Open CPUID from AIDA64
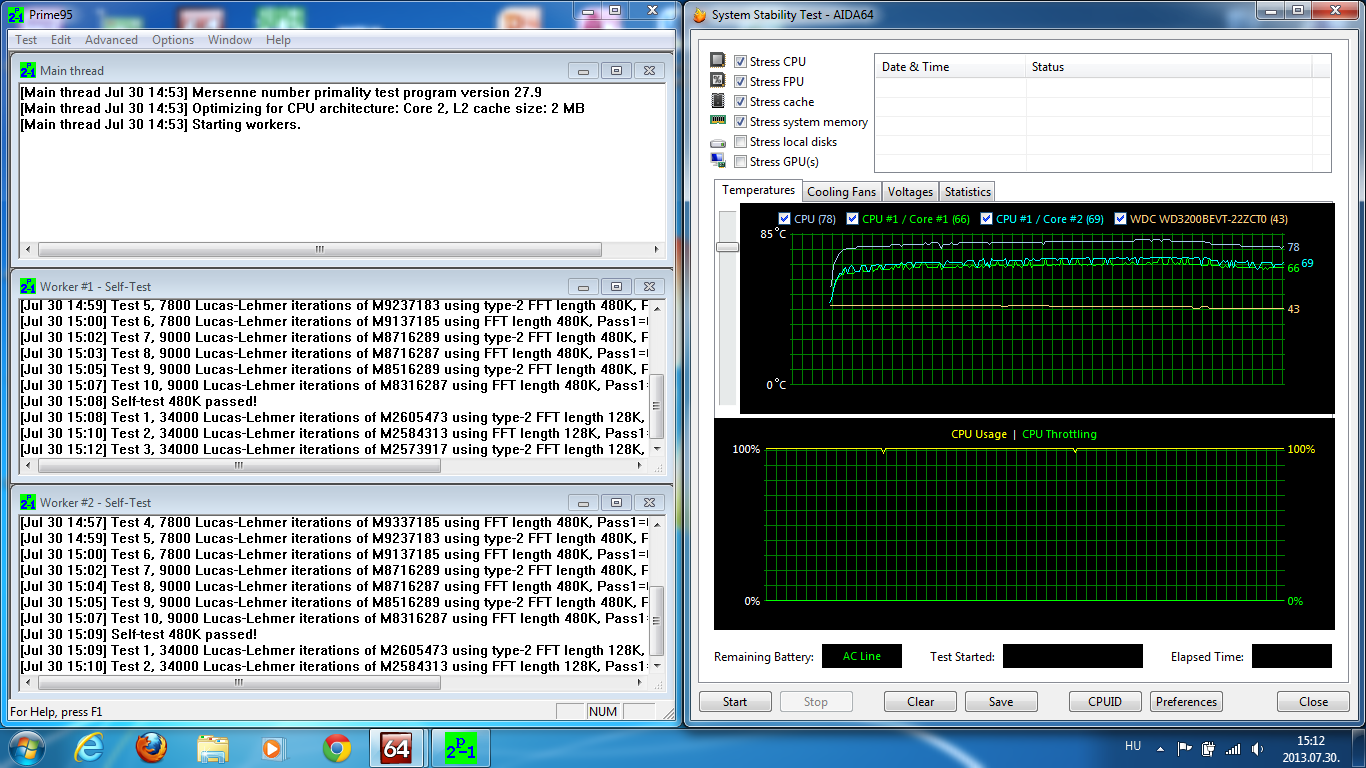1366x768 pixels. point(1105,702)
